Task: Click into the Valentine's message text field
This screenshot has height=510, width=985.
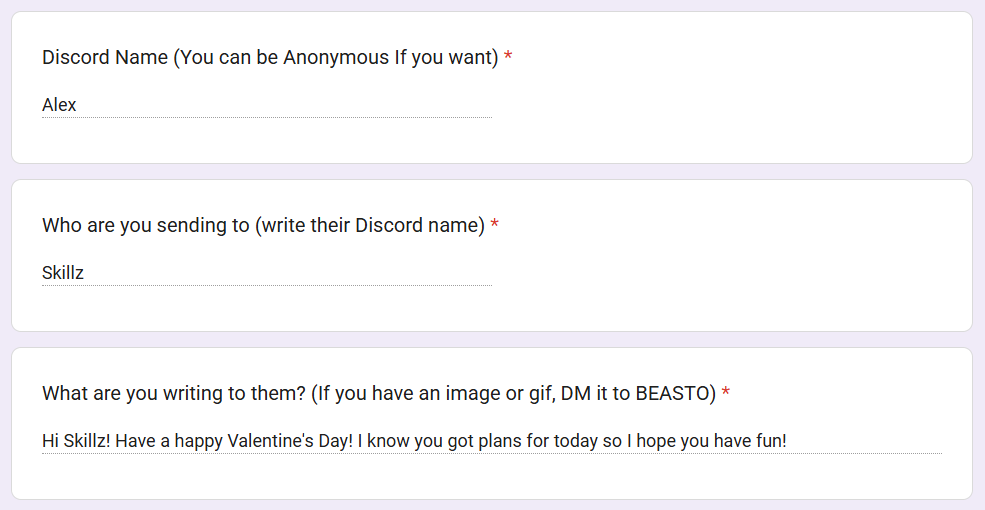Action: 490,441
